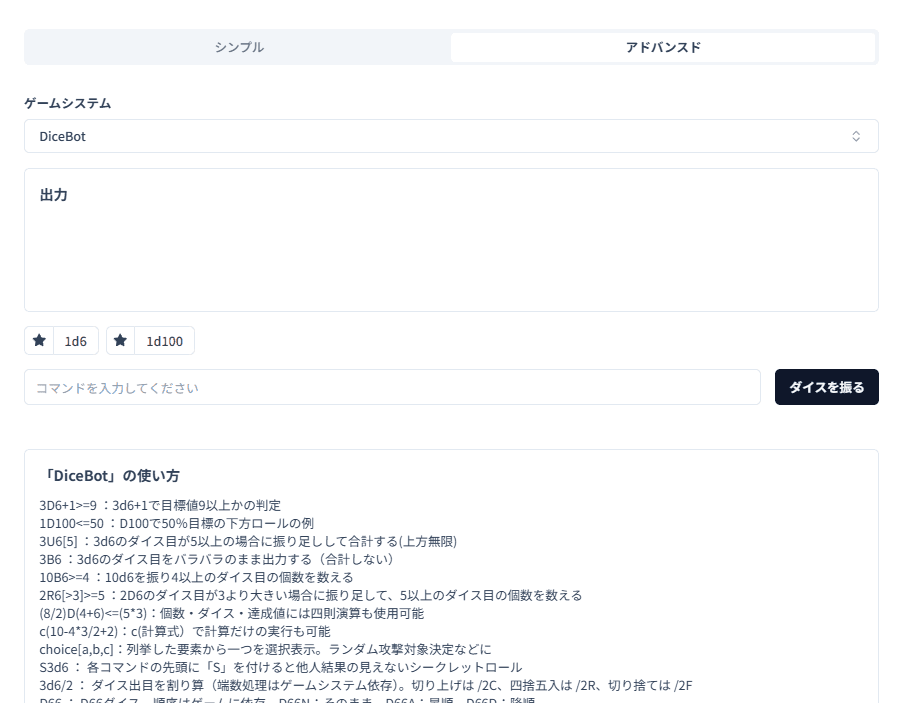Focus the コマンドを入力してください input field
The width and height of the screenshot is (905, 703).
(x=392, y=387)
